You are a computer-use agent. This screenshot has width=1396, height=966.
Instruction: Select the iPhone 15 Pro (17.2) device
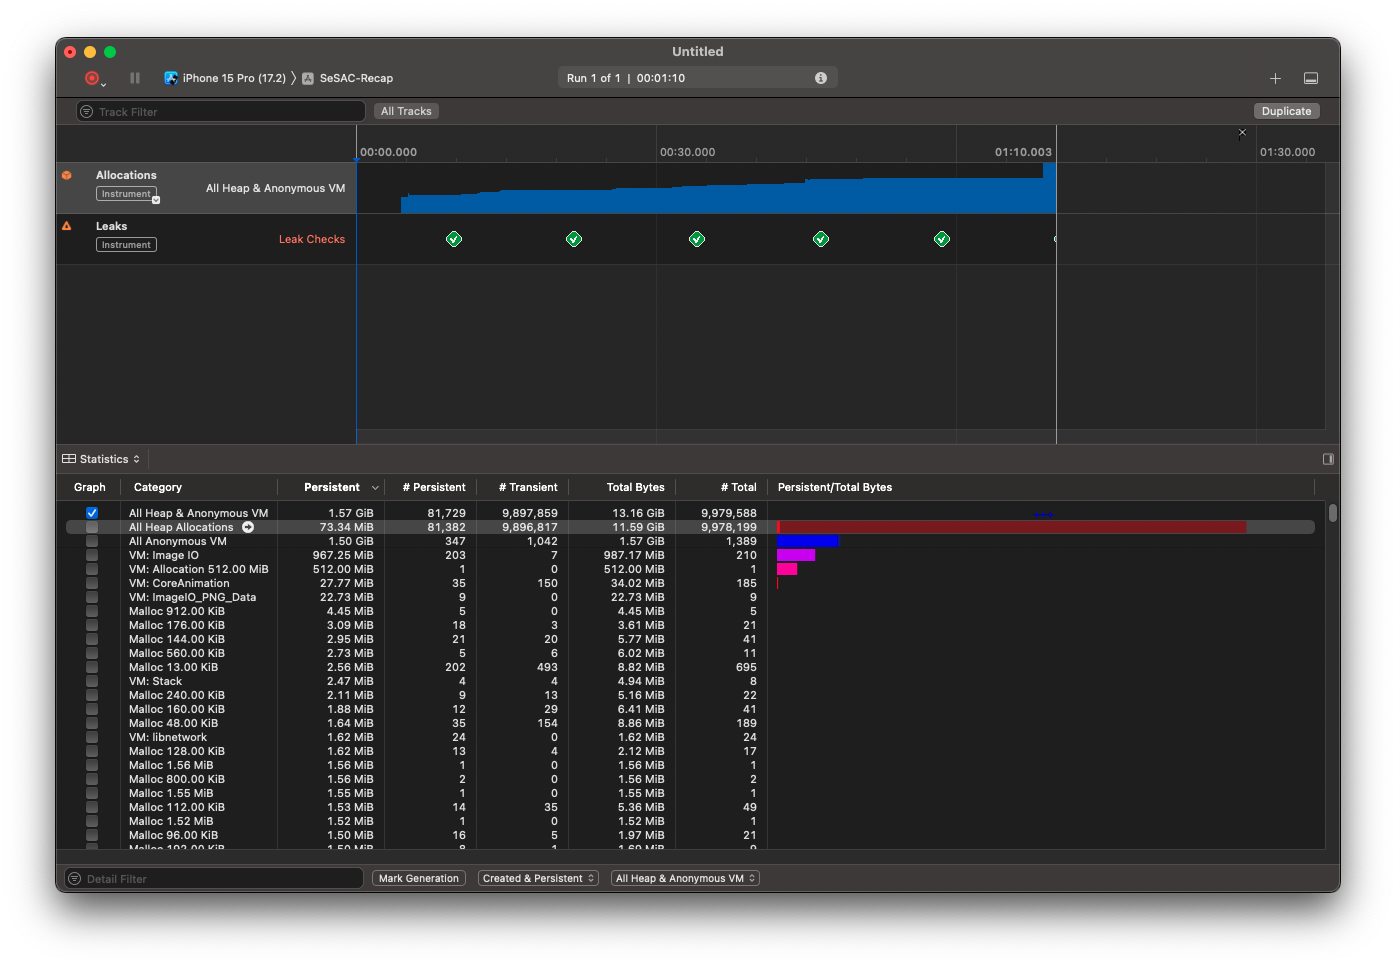225,78
